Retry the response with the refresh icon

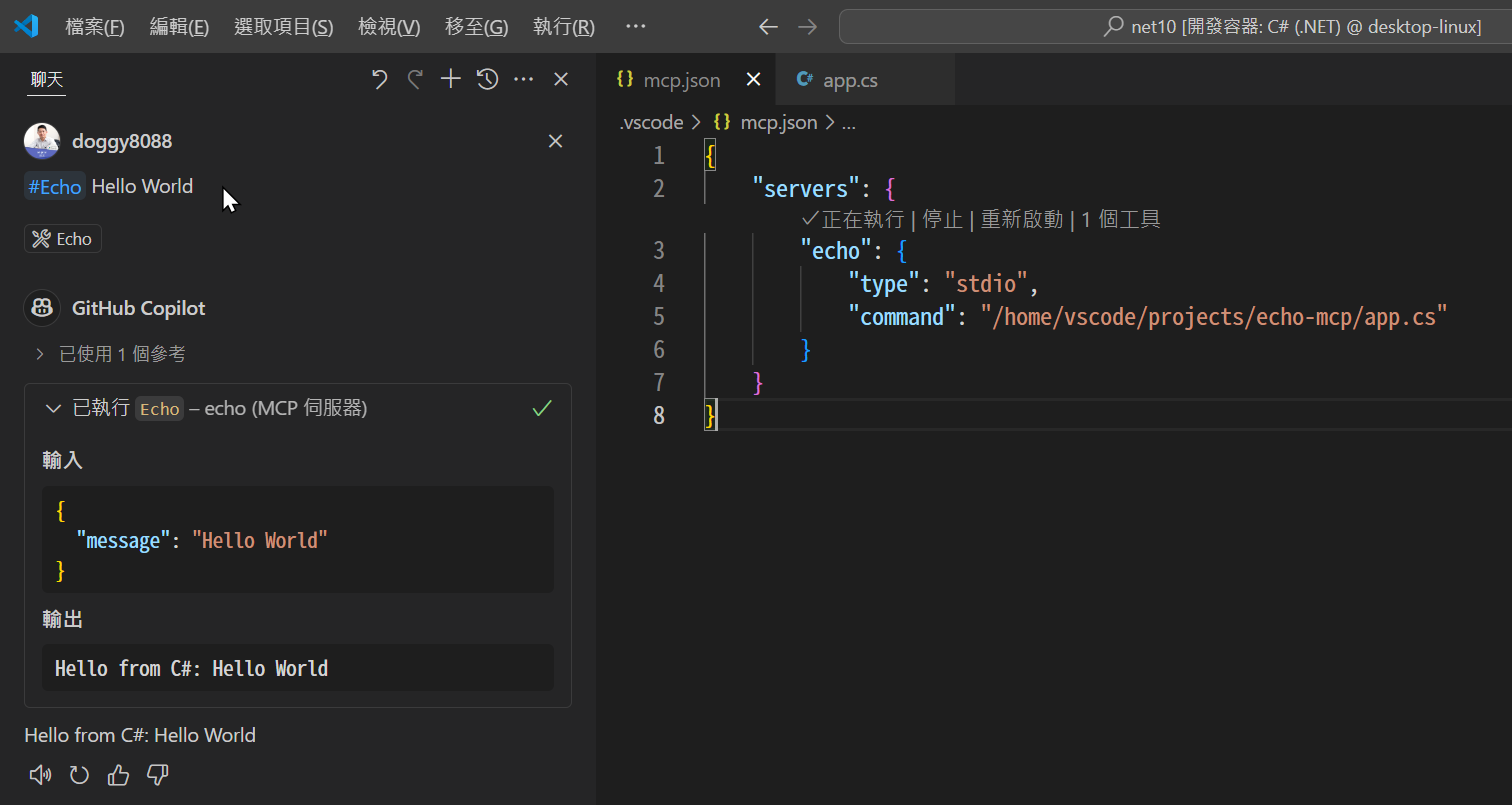79,775
